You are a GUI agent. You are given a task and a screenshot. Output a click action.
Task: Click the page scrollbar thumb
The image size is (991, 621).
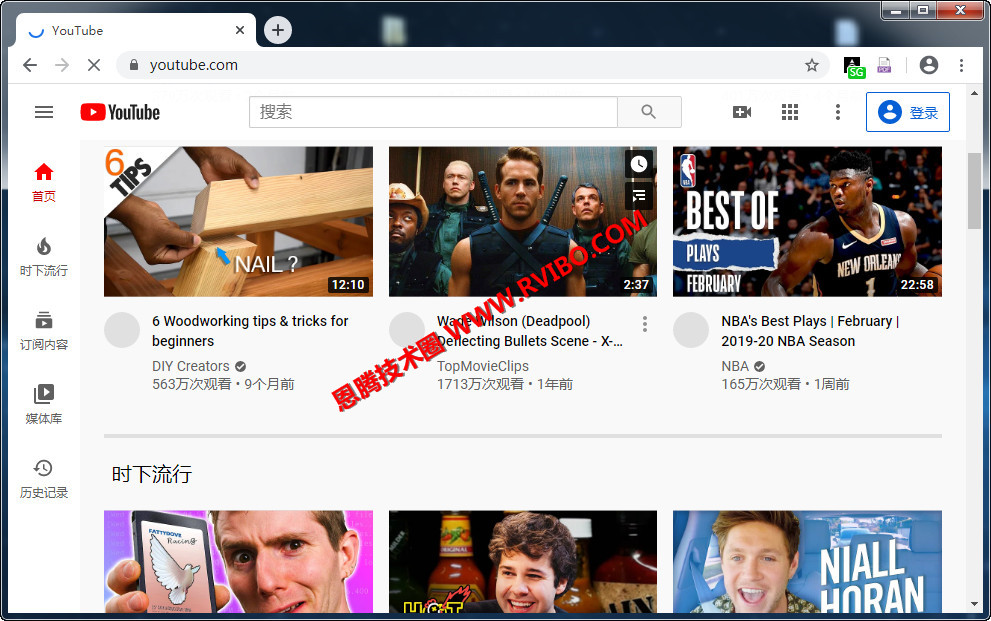click(974, 191)
